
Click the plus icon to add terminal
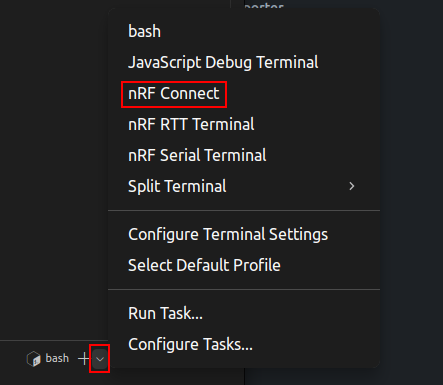point(84,359)
